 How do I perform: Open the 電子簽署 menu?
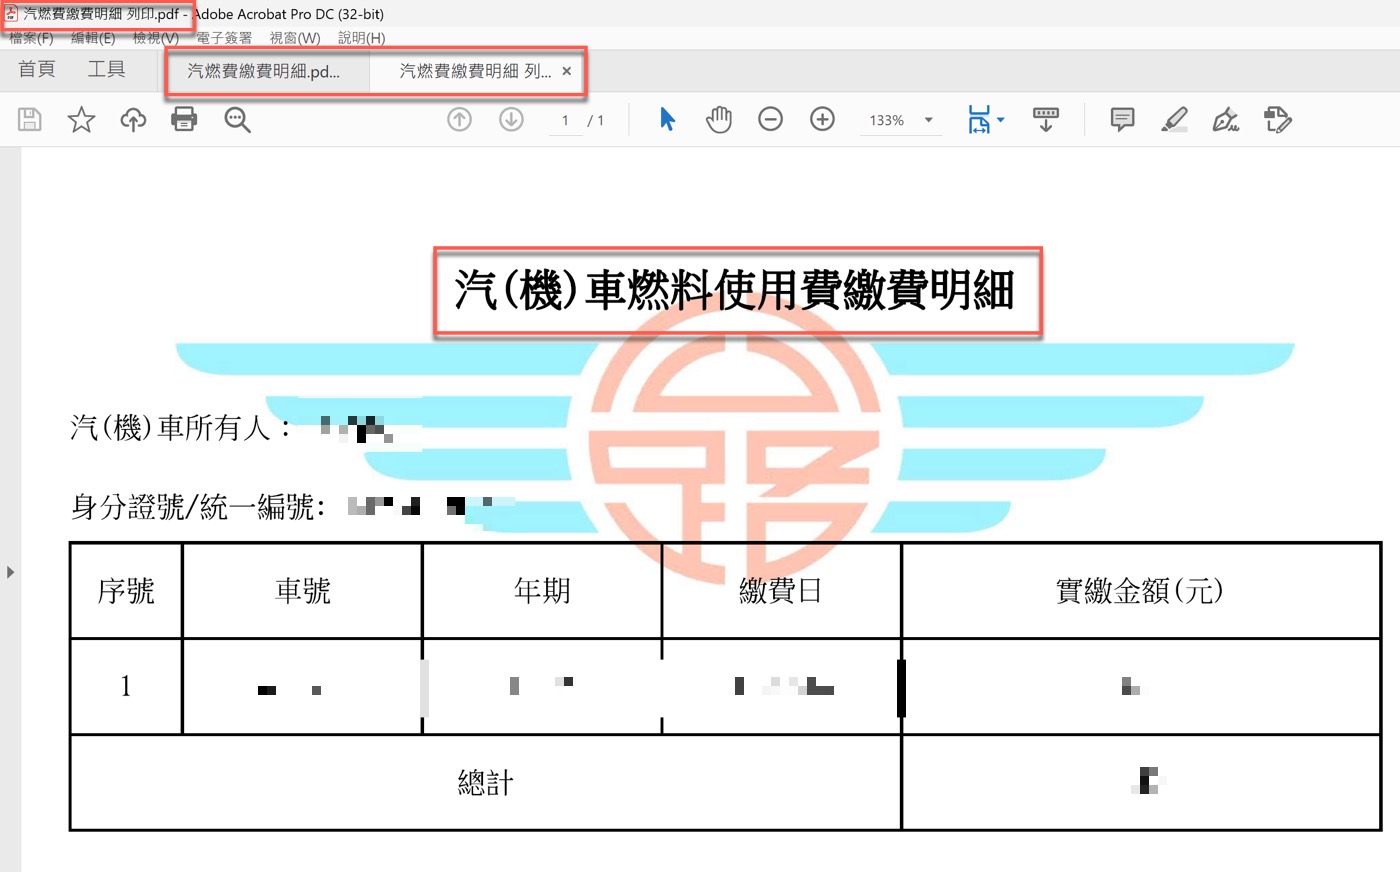(x=224, y=38)
